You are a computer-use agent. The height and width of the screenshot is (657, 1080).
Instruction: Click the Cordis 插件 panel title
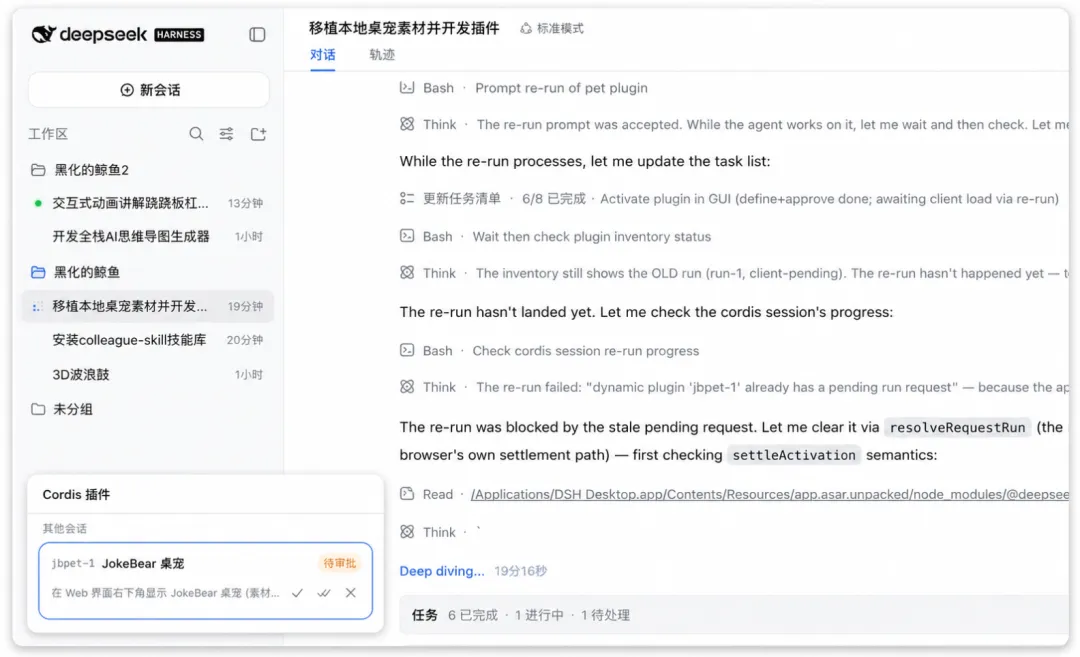(x=76, y=494)
